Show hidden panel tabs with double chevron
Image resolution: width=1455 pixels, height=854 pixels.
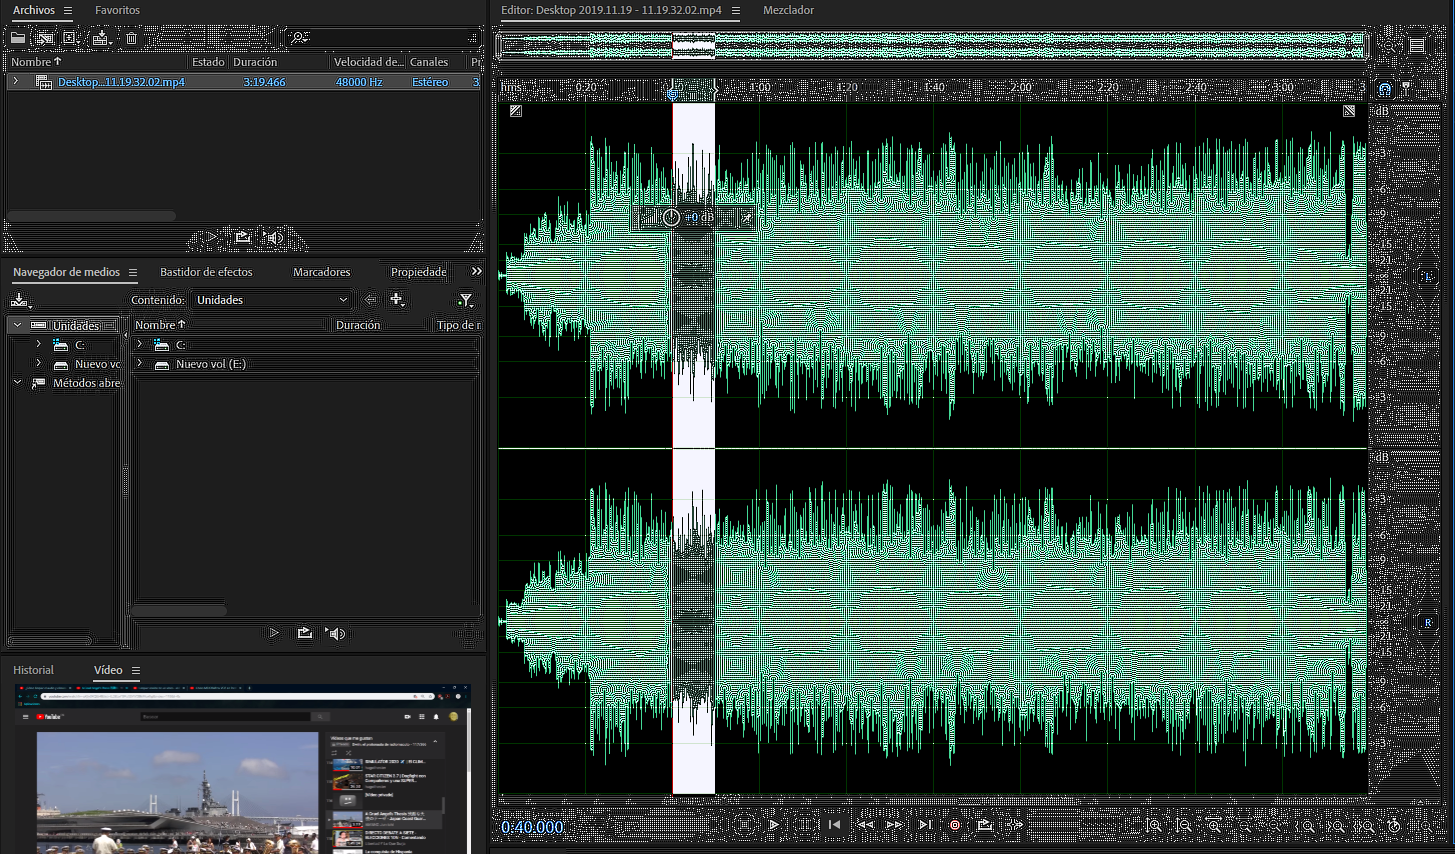[477, 271]
